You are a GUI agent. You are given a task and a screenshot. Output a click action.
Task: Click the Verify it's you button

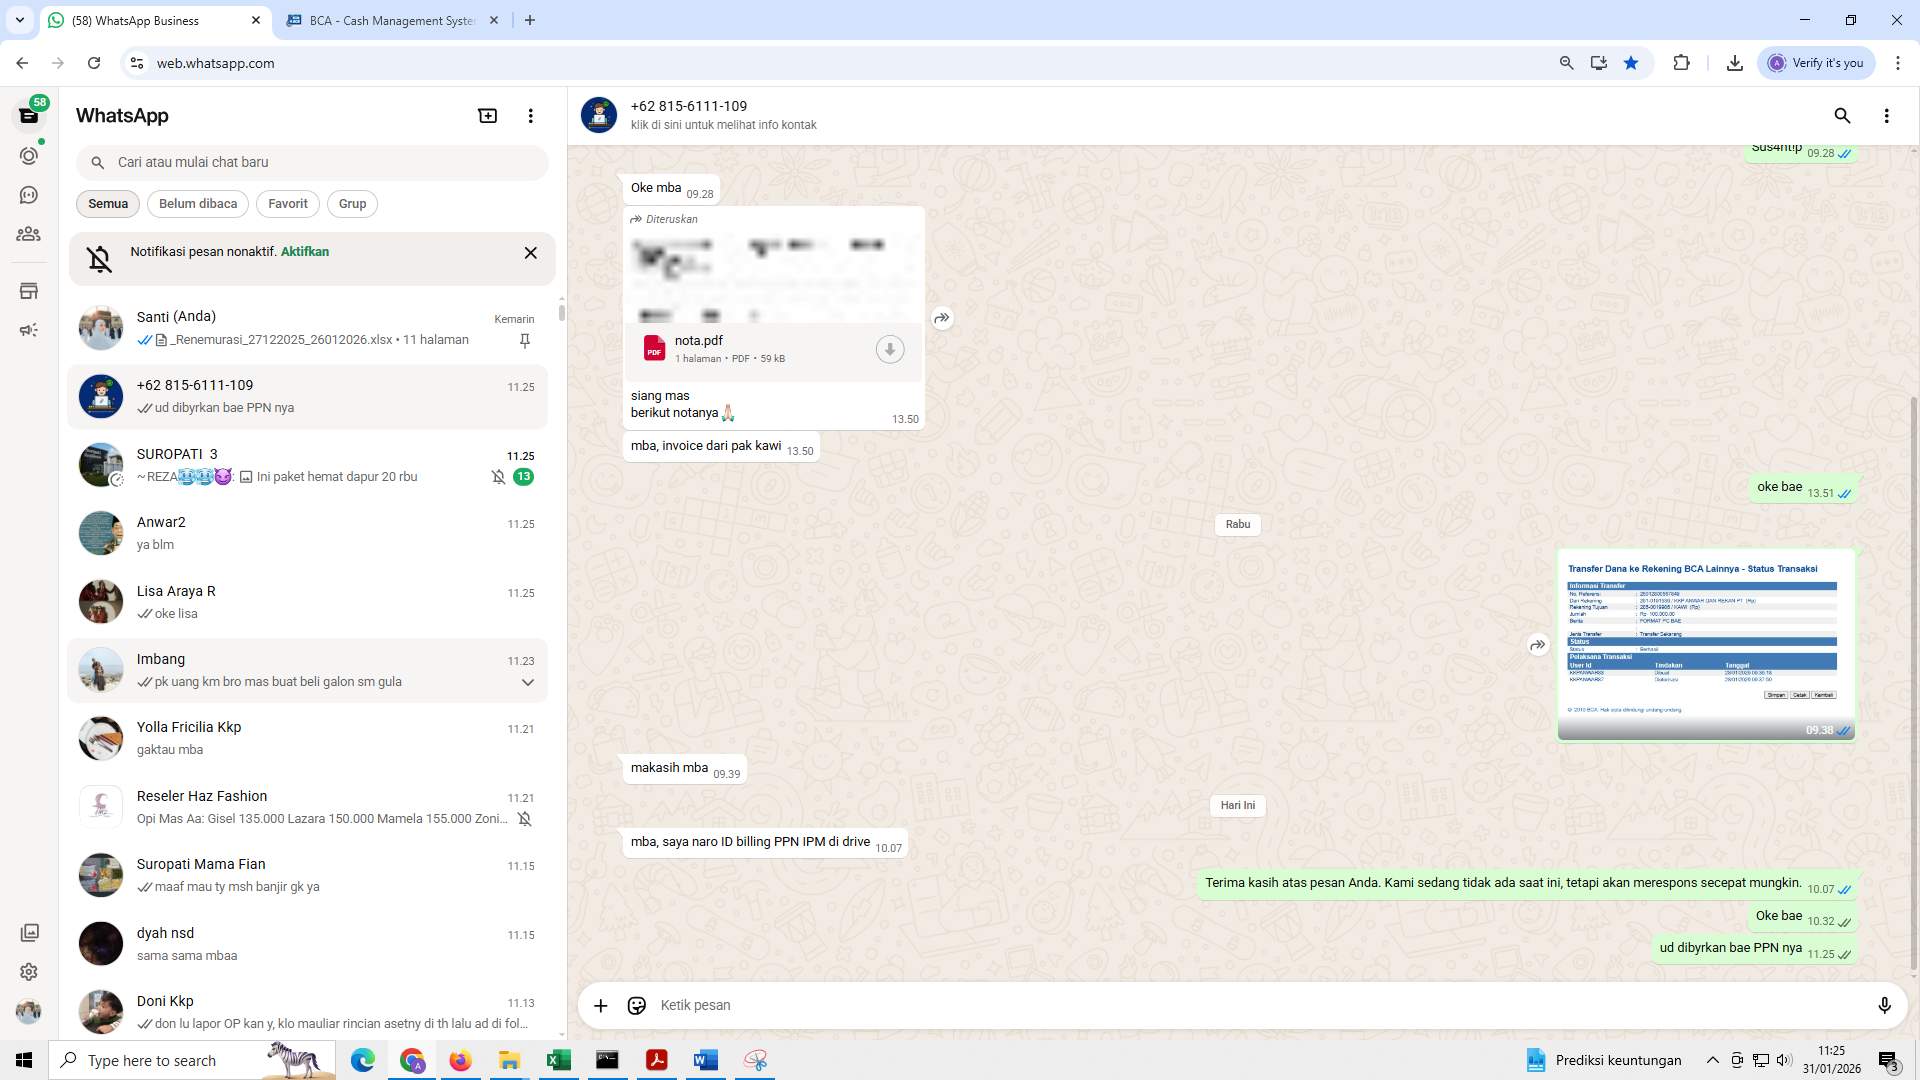point(1815,62)
